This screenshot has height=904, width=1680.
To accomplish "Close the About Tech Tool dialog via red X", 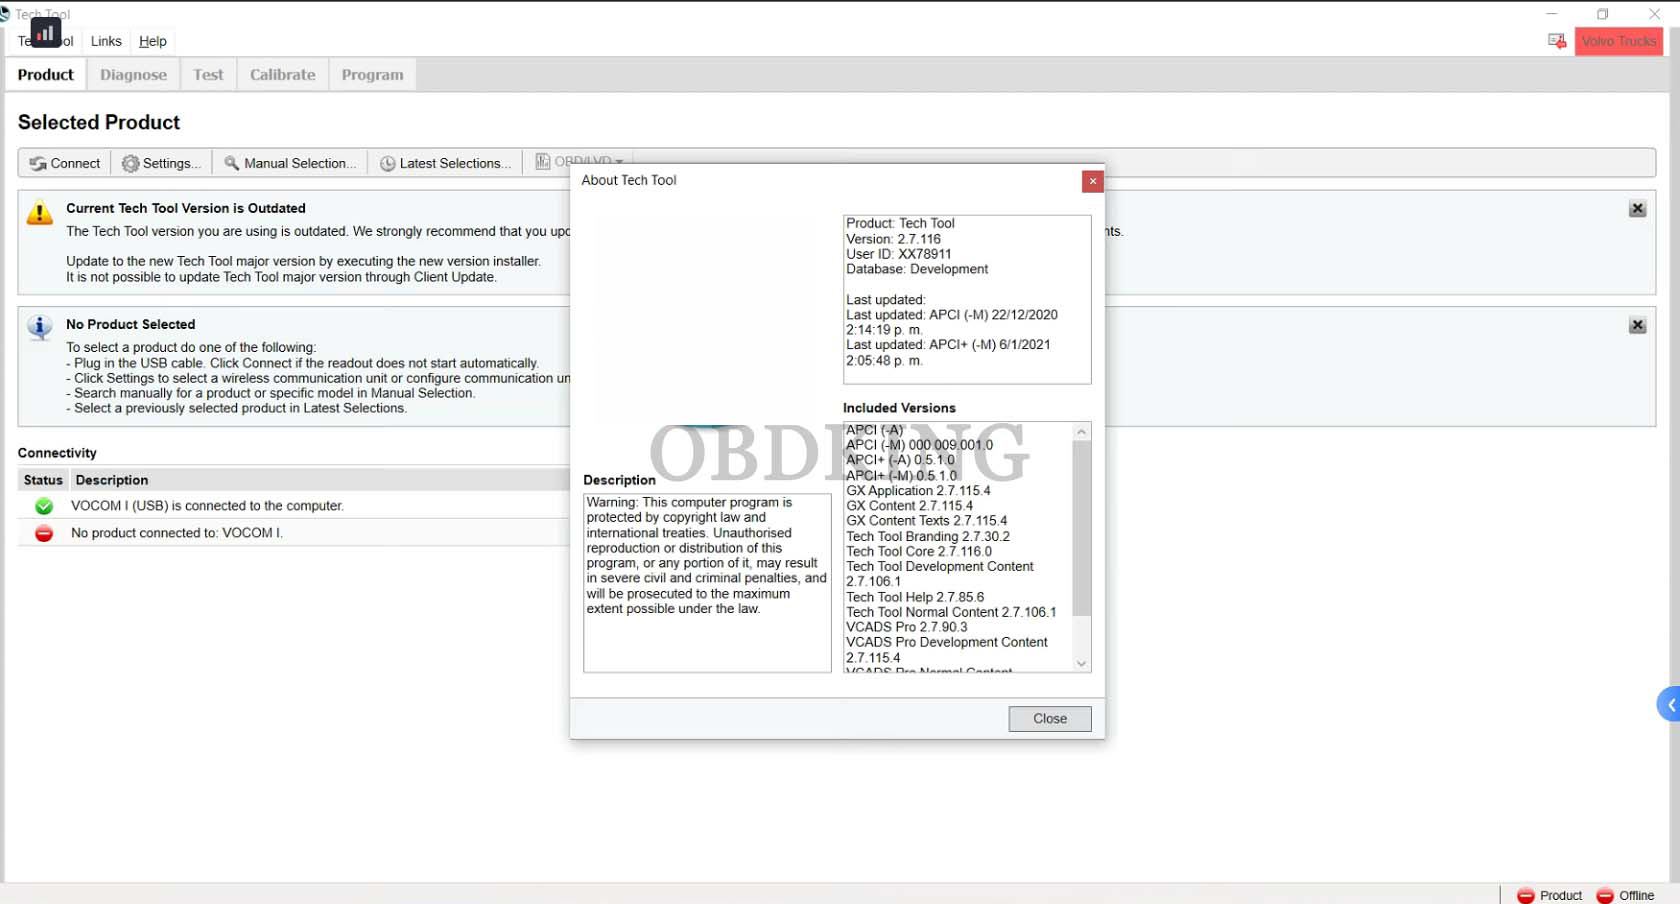I will [1092, 181].
